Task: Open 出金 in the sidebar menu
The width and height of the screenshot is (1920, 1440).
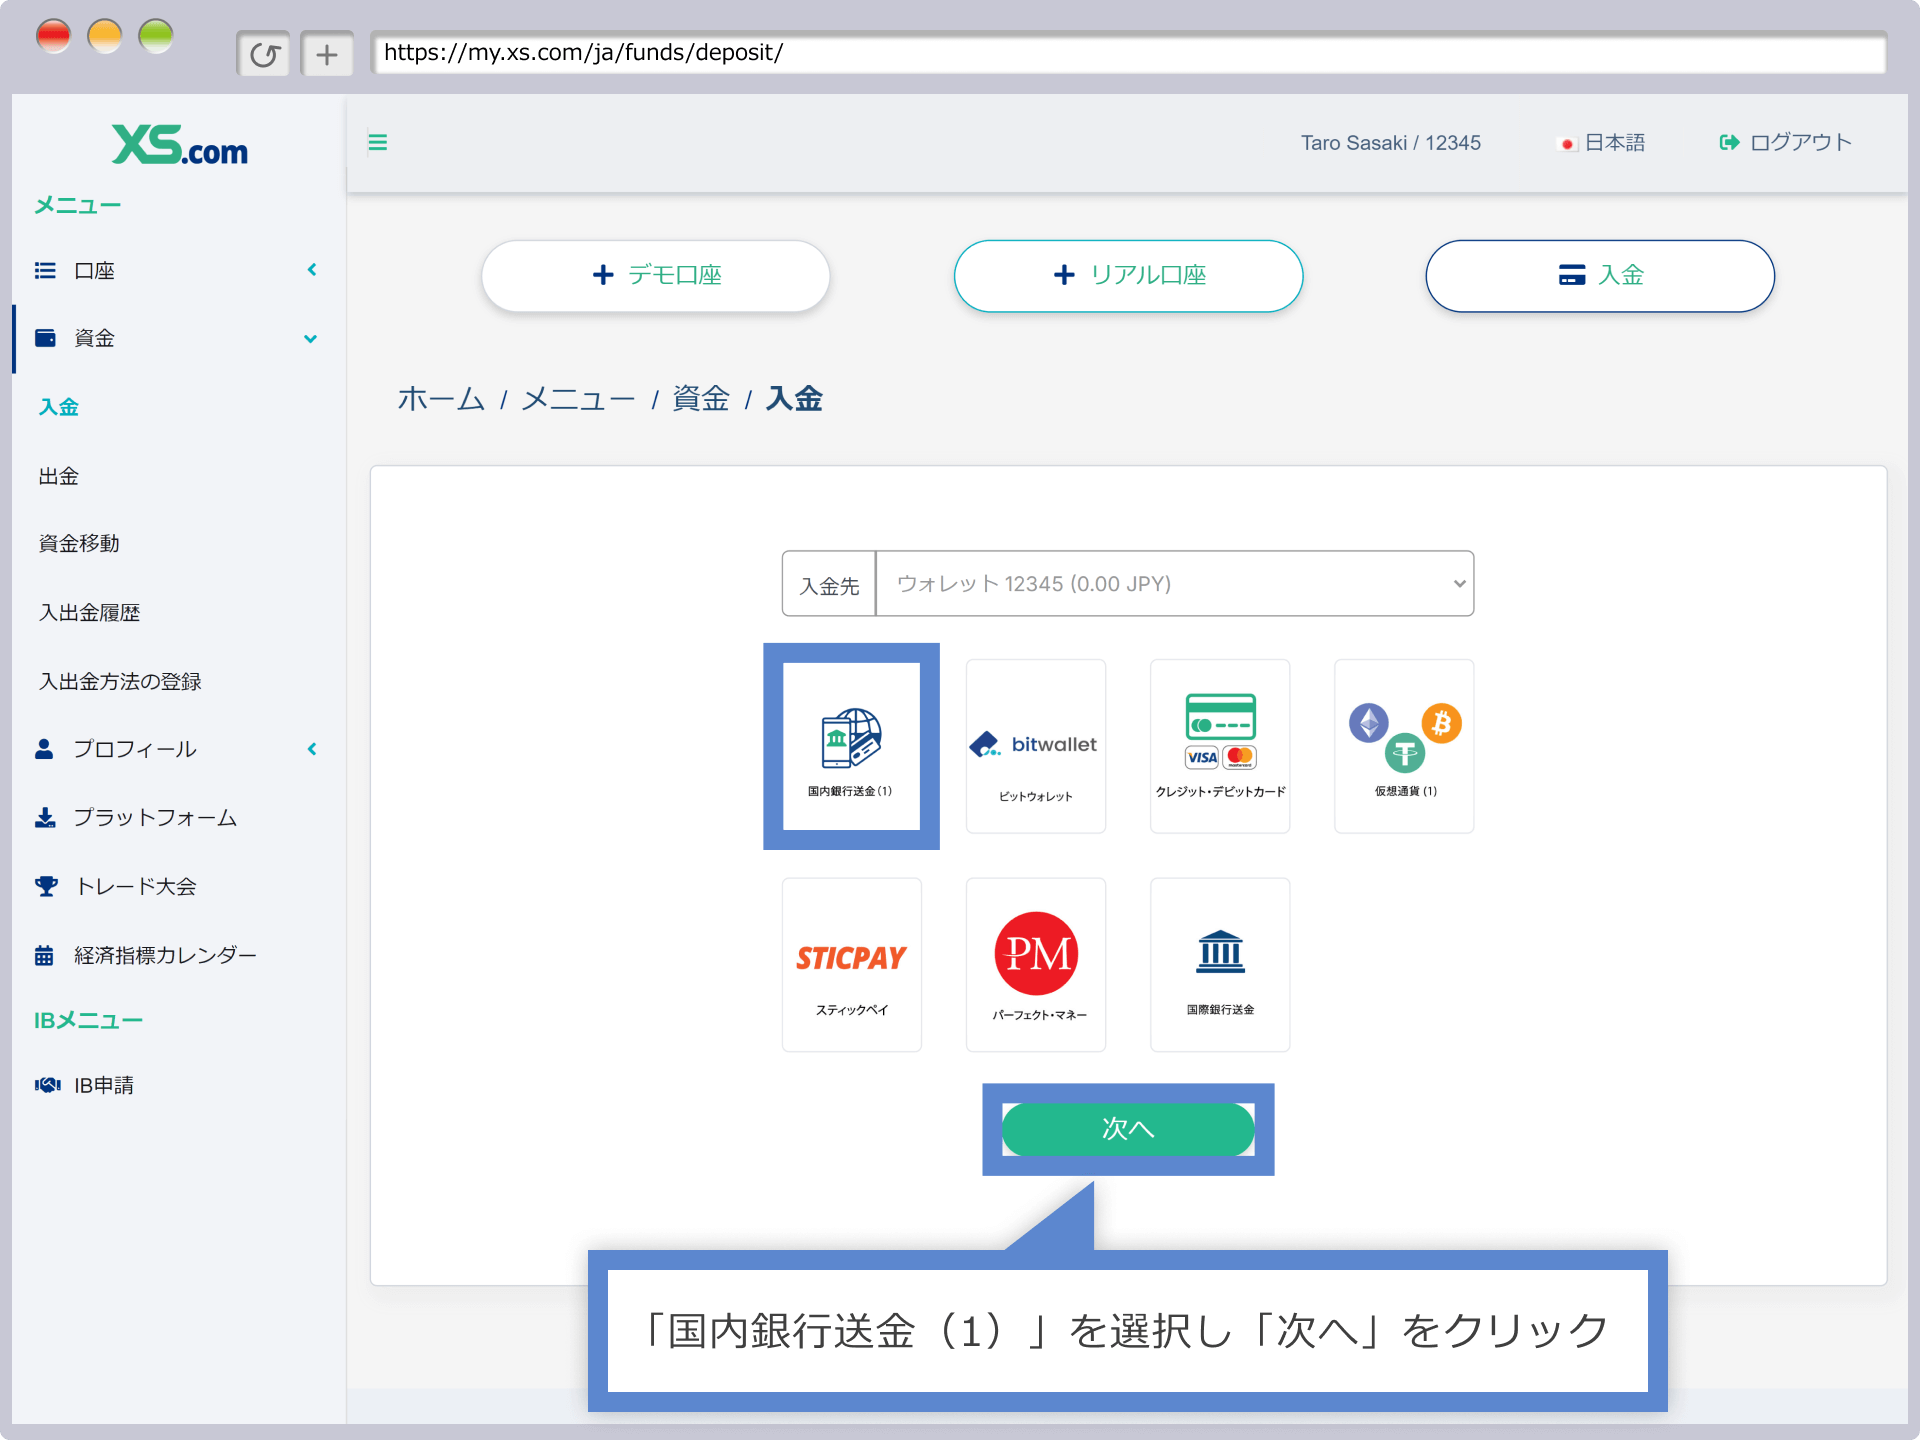Action: pyautogui.click(x=59, y=476)
